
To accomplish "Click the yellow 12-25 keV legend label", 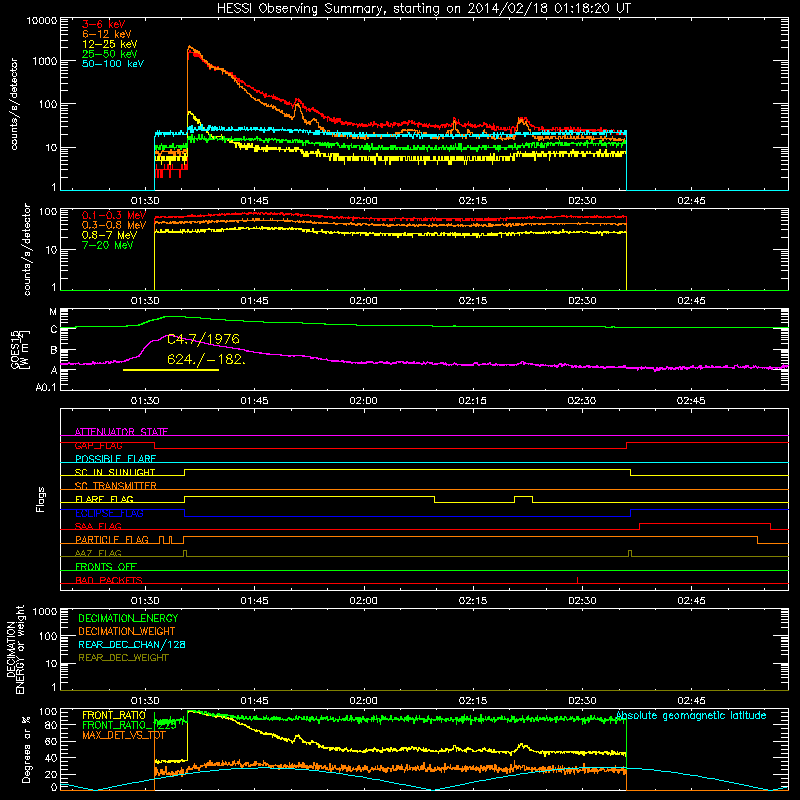I will 110,44.
